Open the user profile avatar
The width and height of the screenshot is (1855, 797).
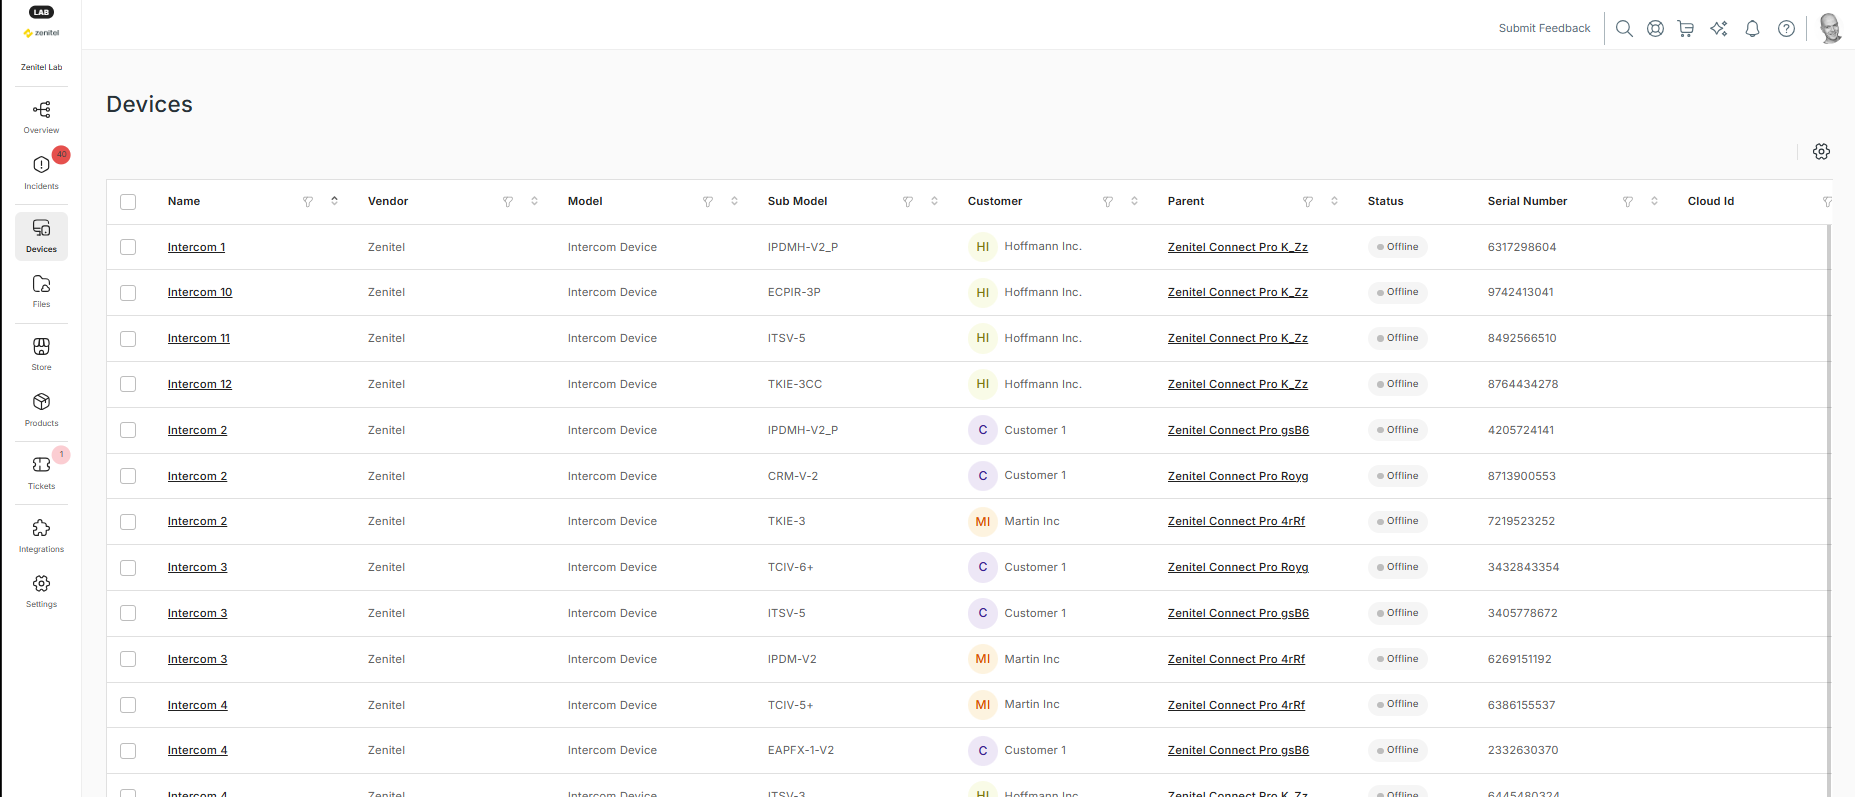coord(1830,29)
